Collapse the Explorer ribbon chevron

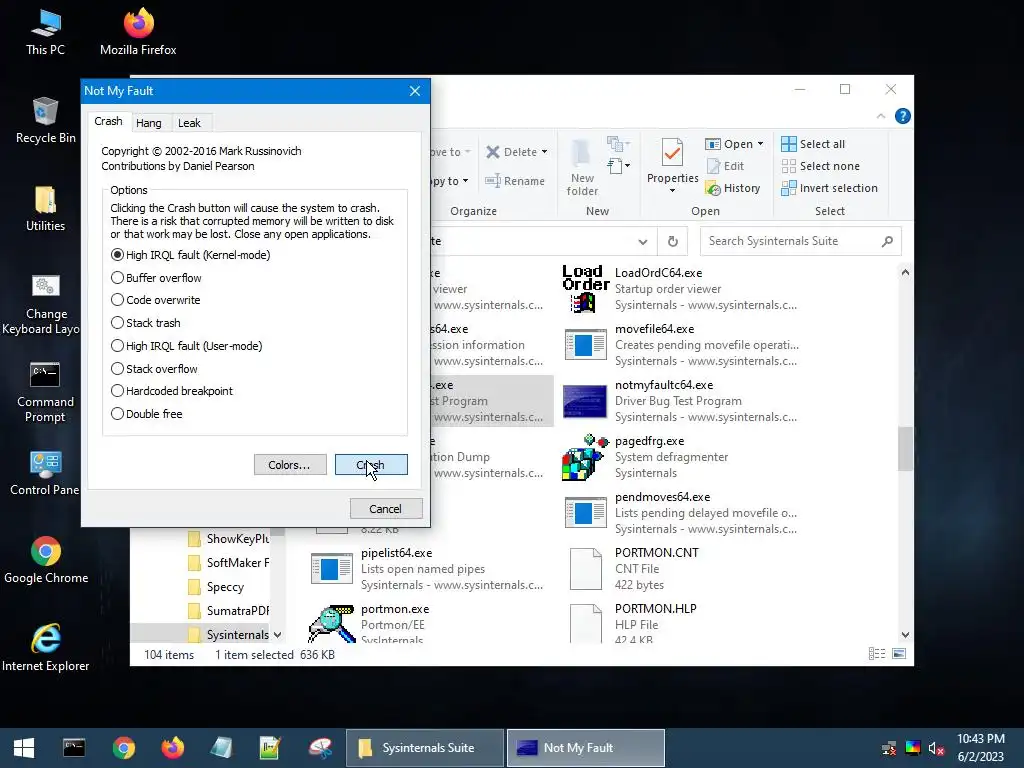pyautogui.click(x=881, y=116)
